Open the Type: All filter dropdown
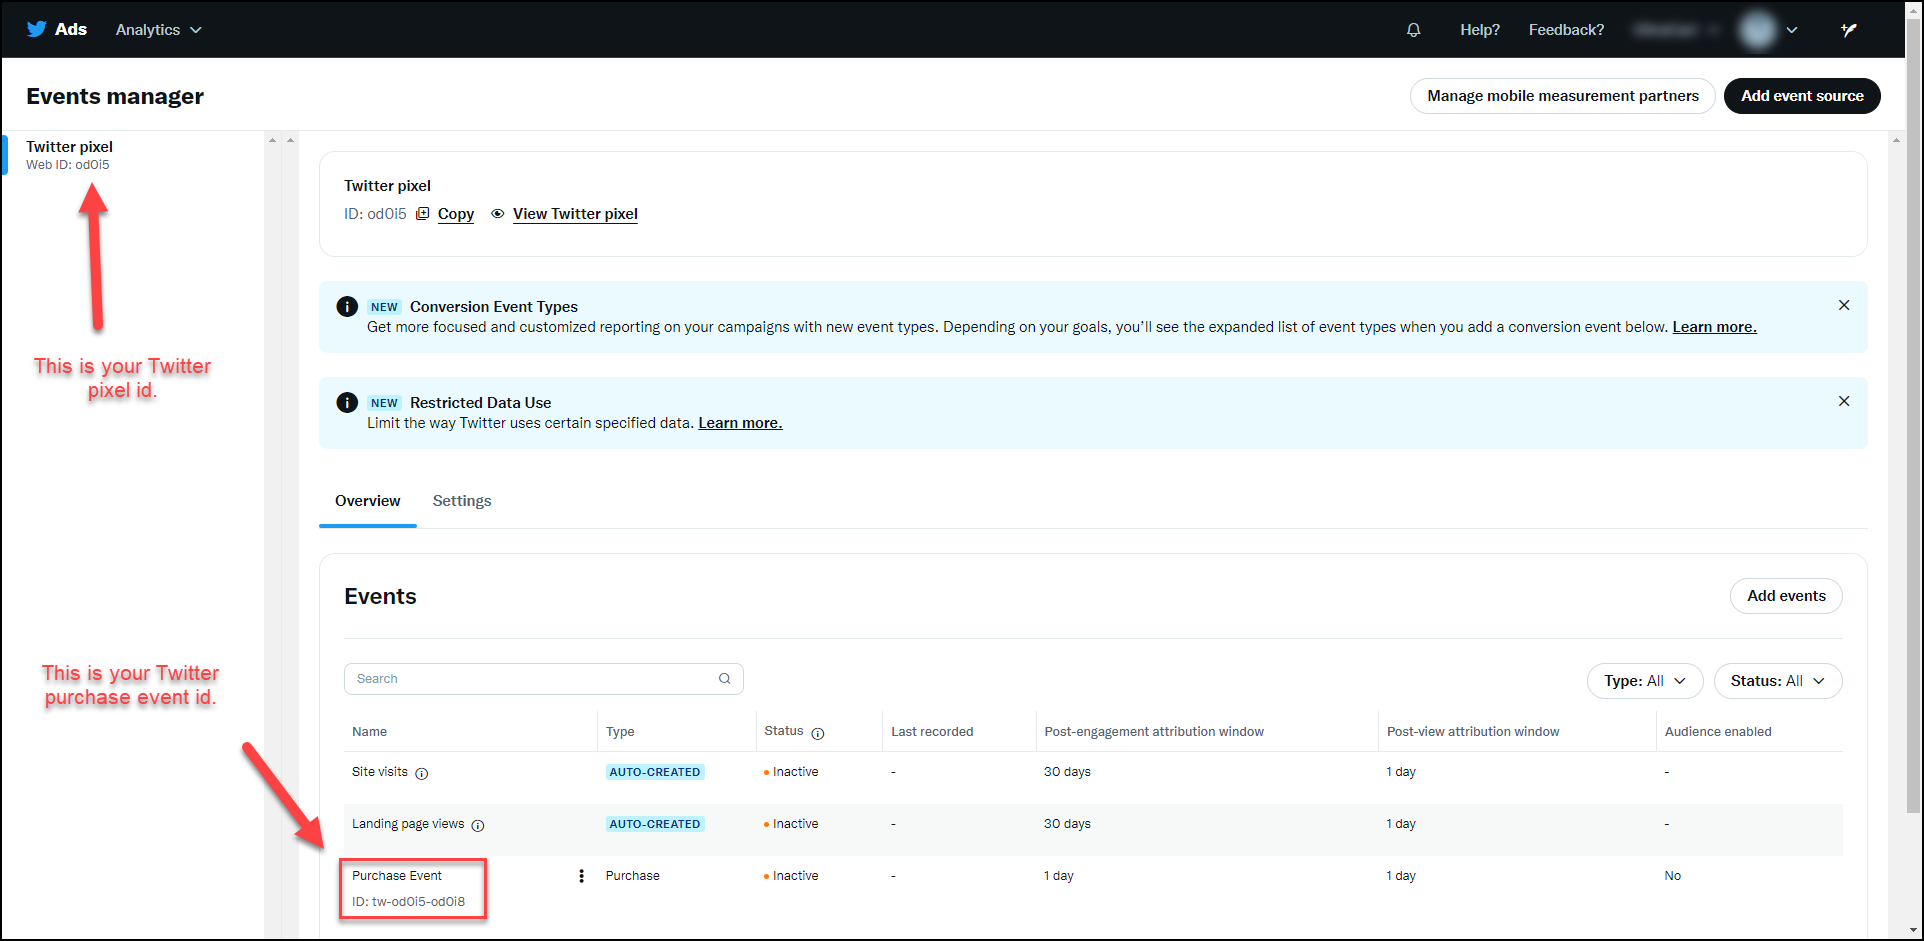1924x941 pixels. 1645,681
